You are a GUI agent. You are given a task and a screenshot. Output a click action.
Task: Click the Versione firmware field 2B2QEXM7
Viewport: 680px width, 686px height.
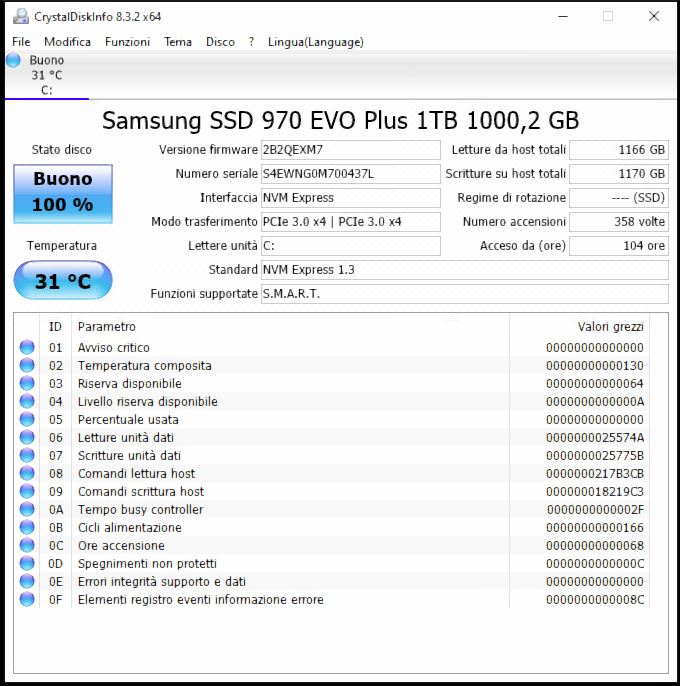[x=351, y=150]
